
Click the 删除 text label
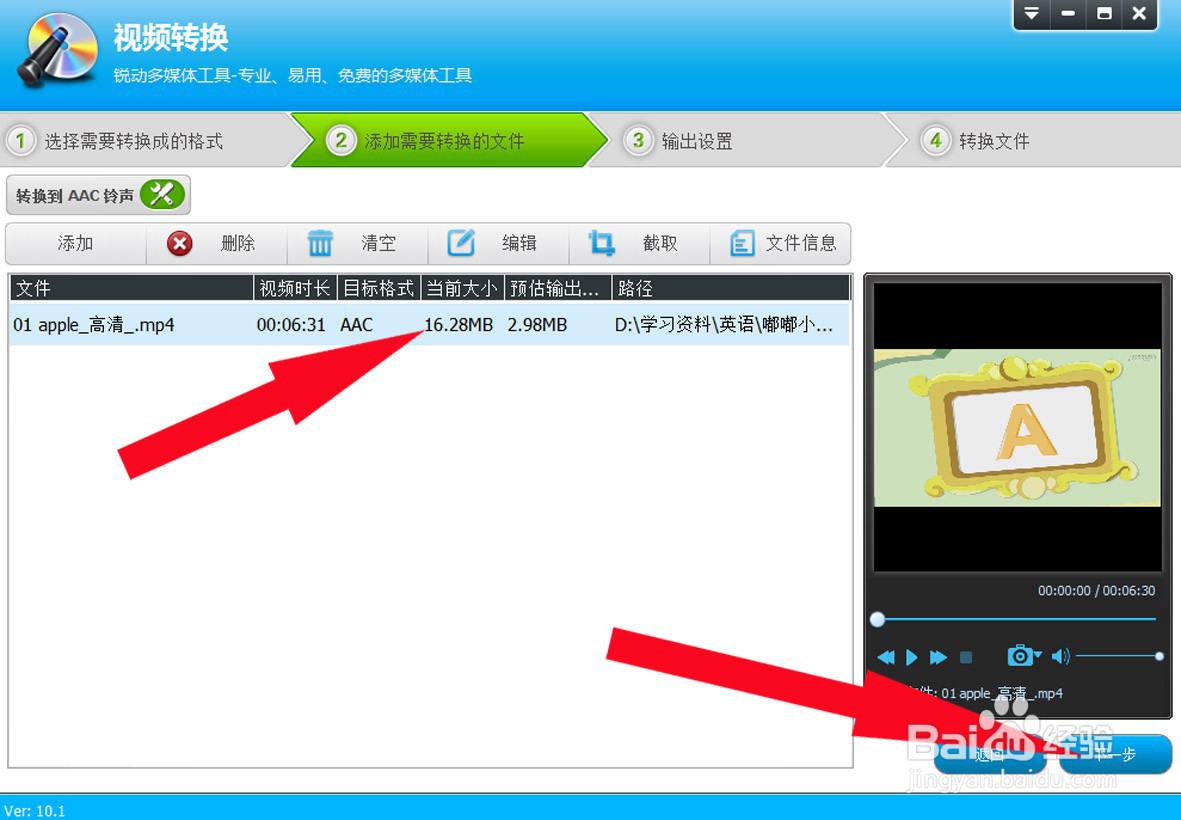click(x=238, y=243)
